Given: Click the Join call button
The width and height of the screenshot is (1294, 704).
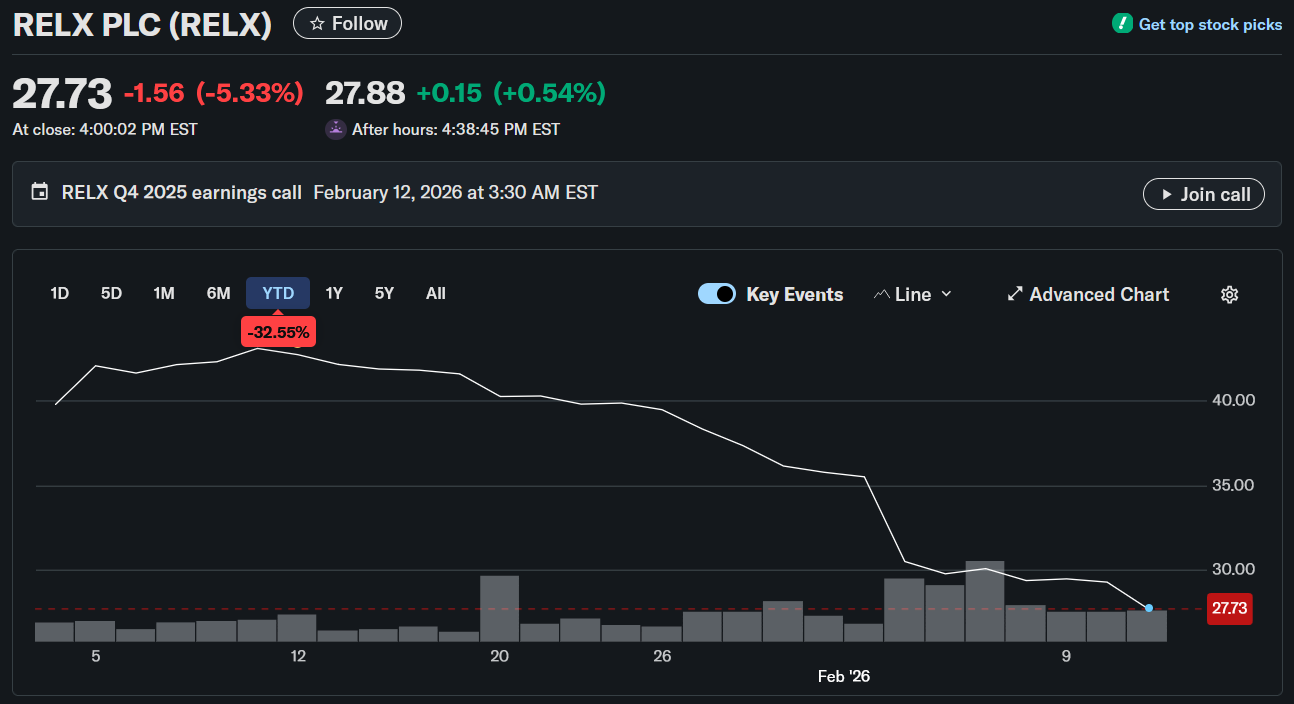Looking at the screenshot, I should pos(1203,194).
